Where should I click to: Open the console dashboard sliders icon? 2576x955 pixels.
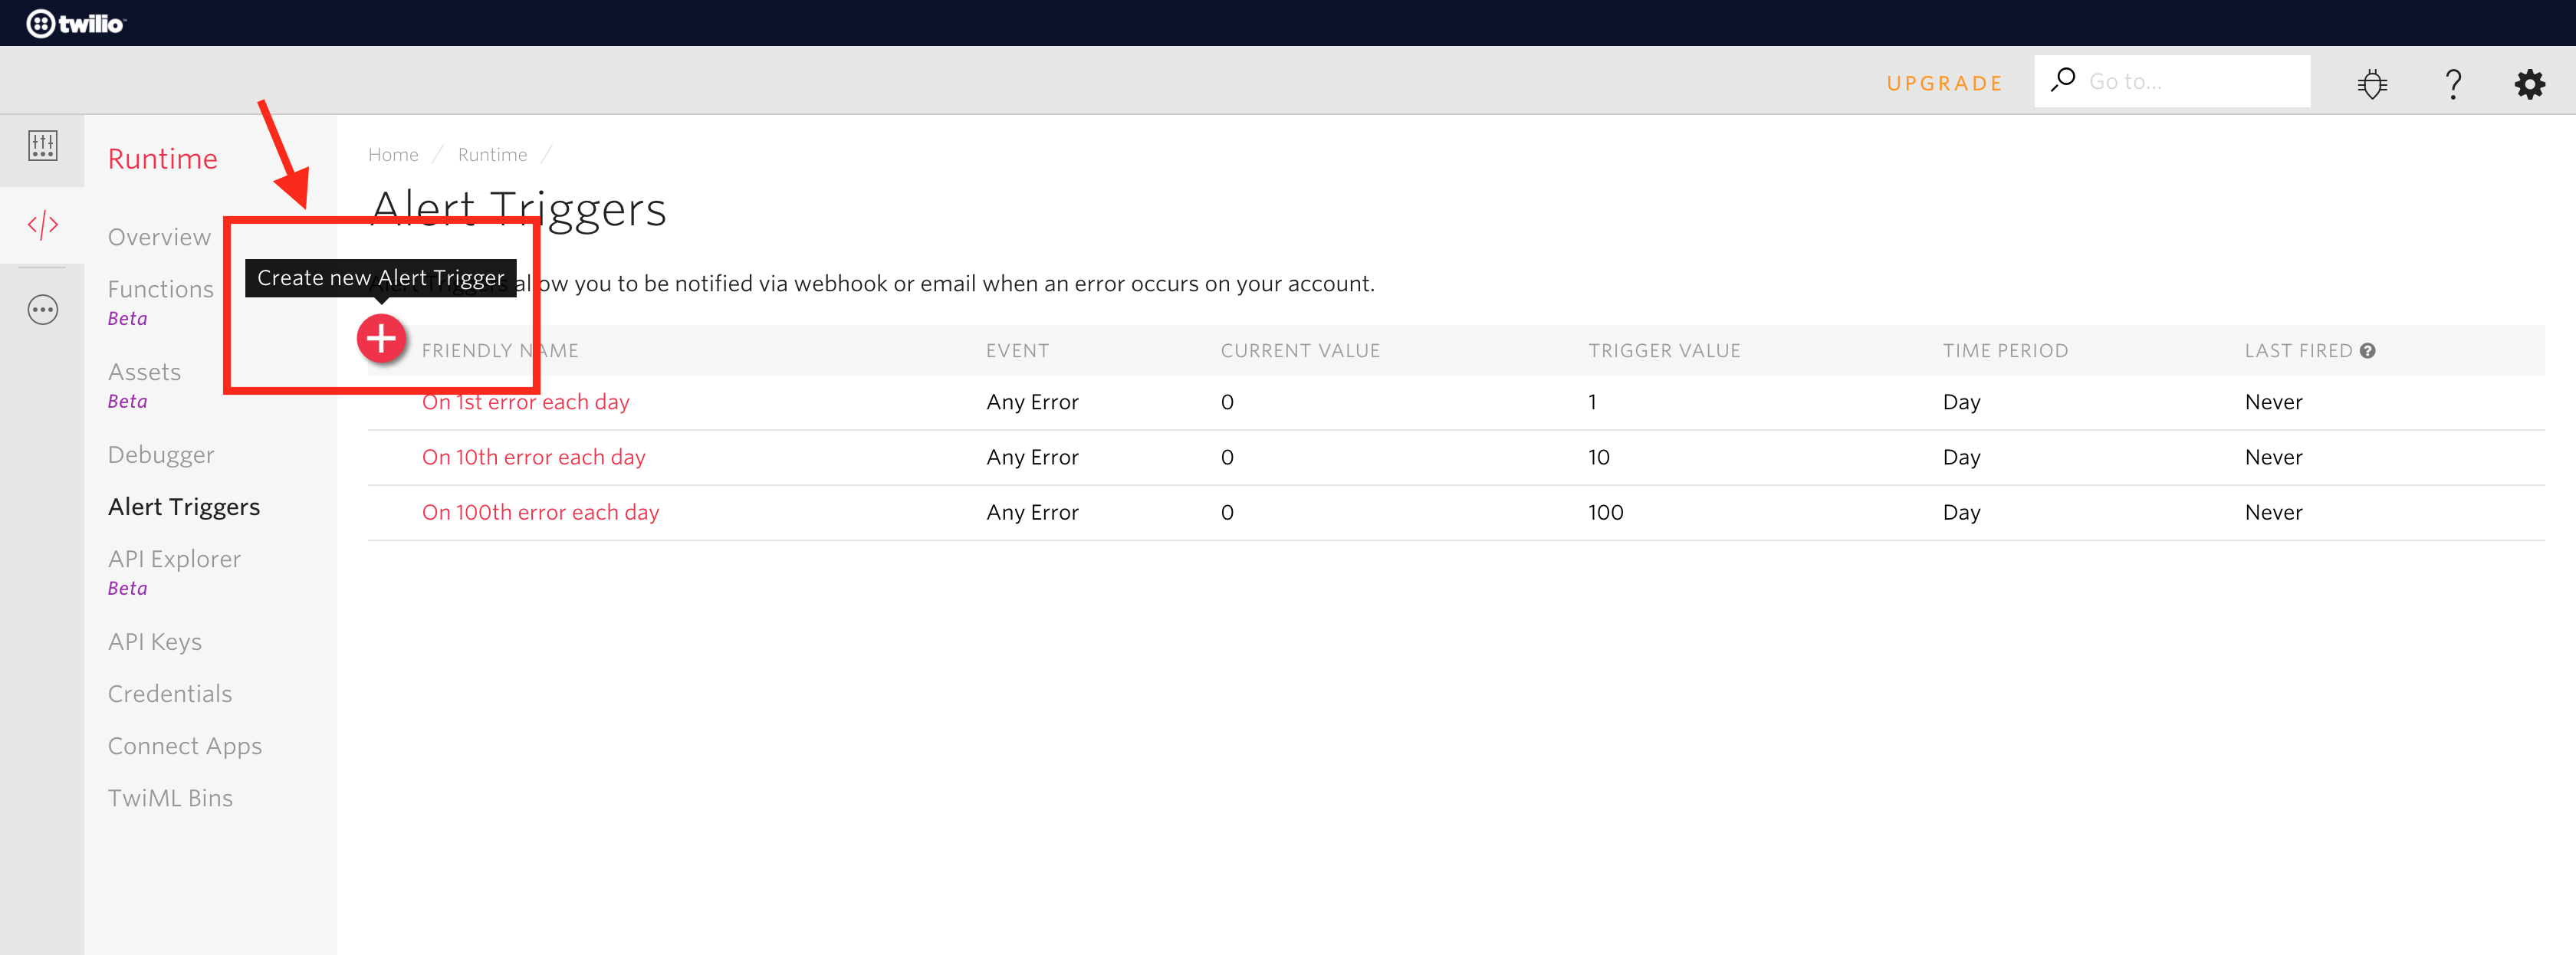point(42,146)
